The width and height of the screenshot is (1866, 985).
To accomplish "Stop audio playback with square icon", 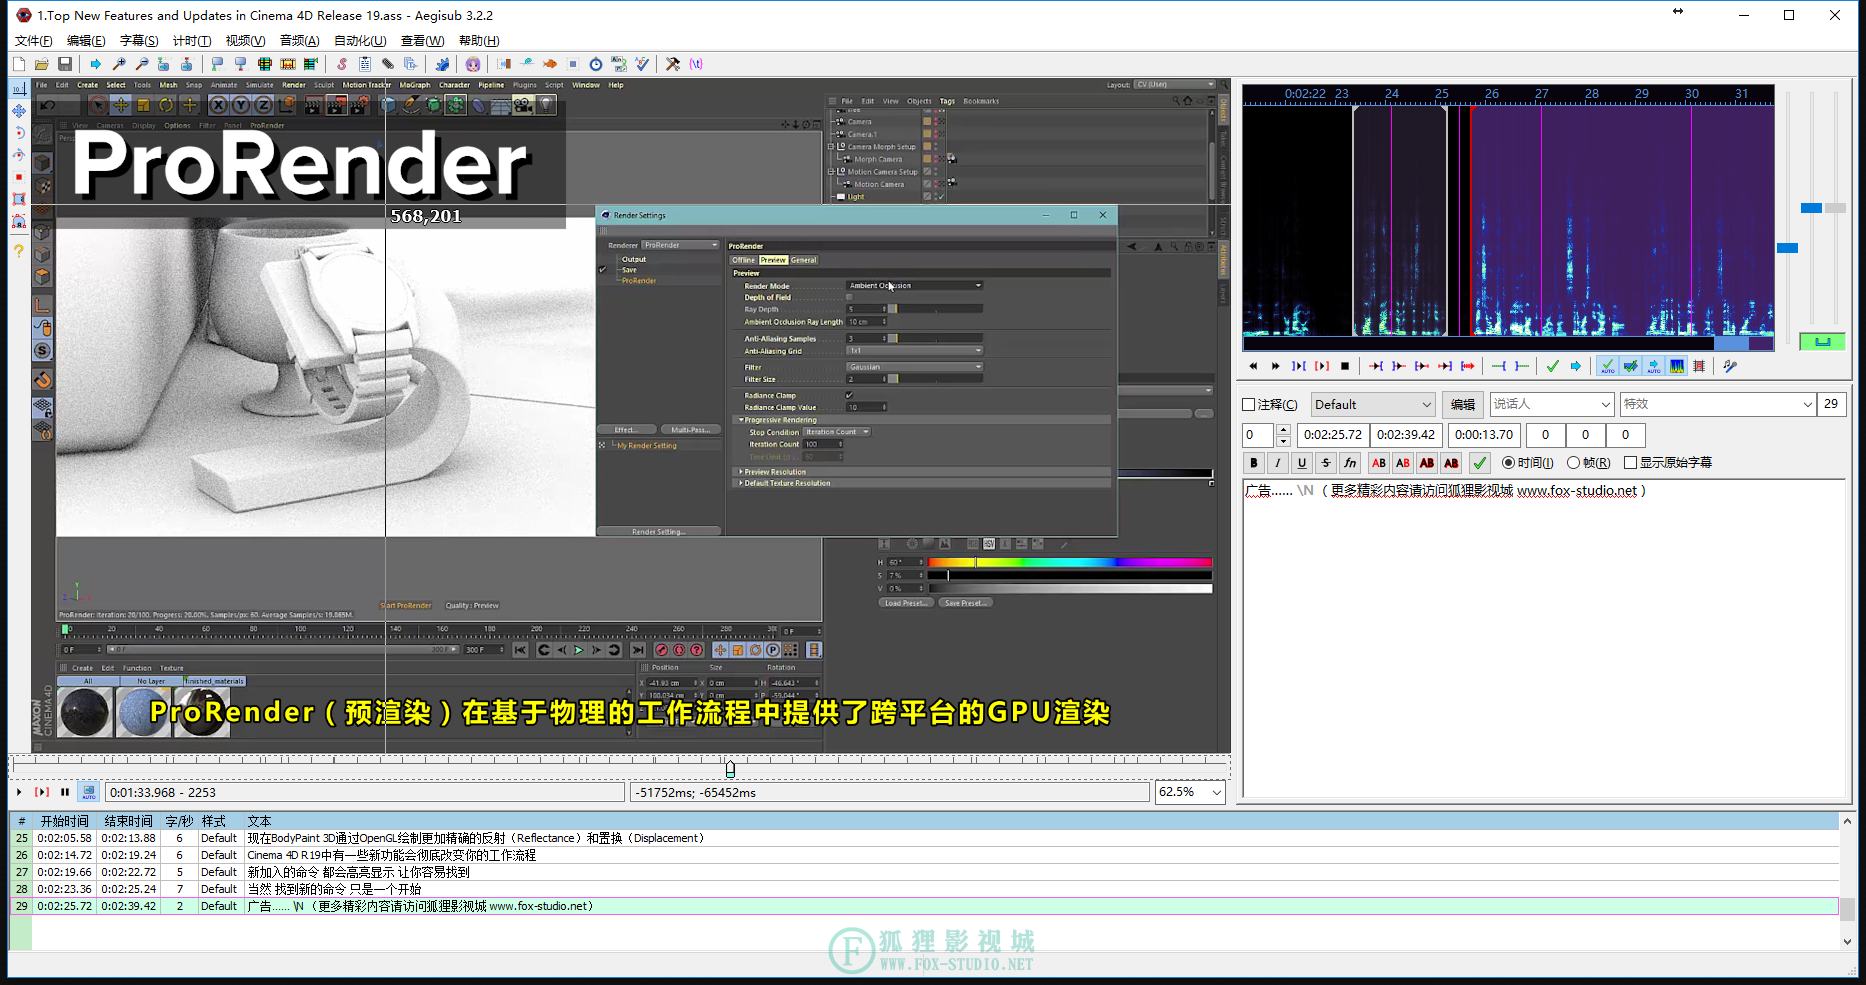I will click(x=1345, y=366).
